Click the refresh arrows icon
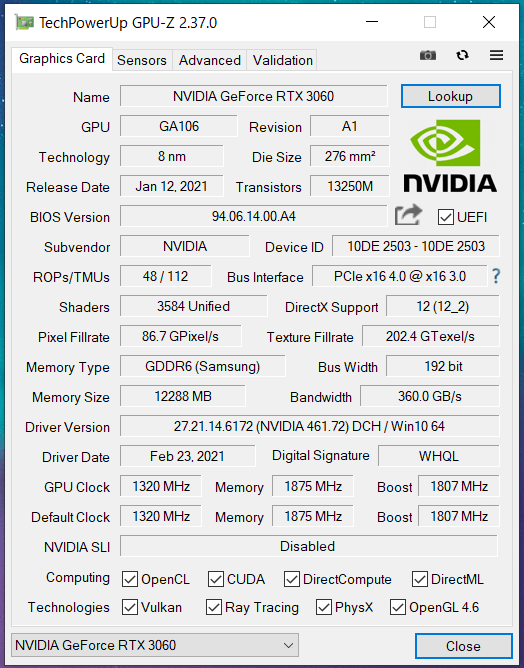The image size is (524, 668). pyautogui.click(x=462, y=55)
